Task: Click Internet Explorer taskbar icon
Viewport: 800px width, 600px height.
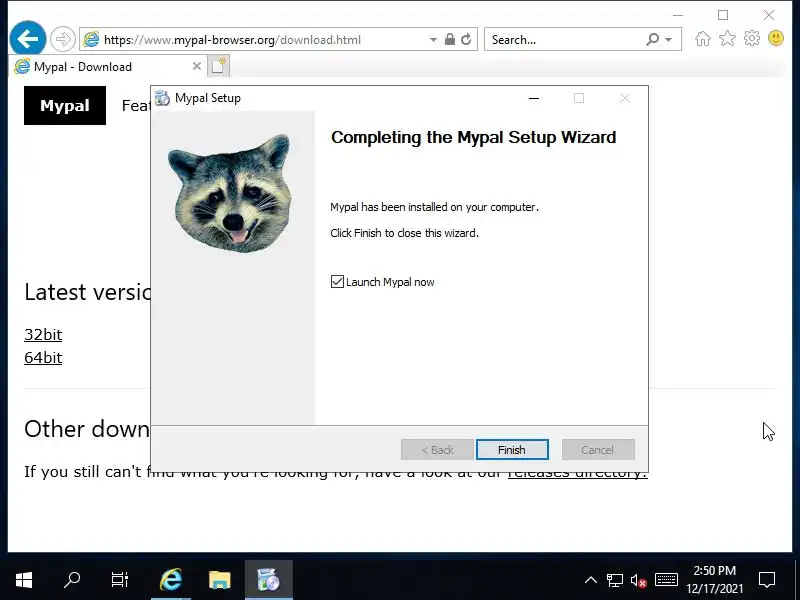Action: pos(171,580)
